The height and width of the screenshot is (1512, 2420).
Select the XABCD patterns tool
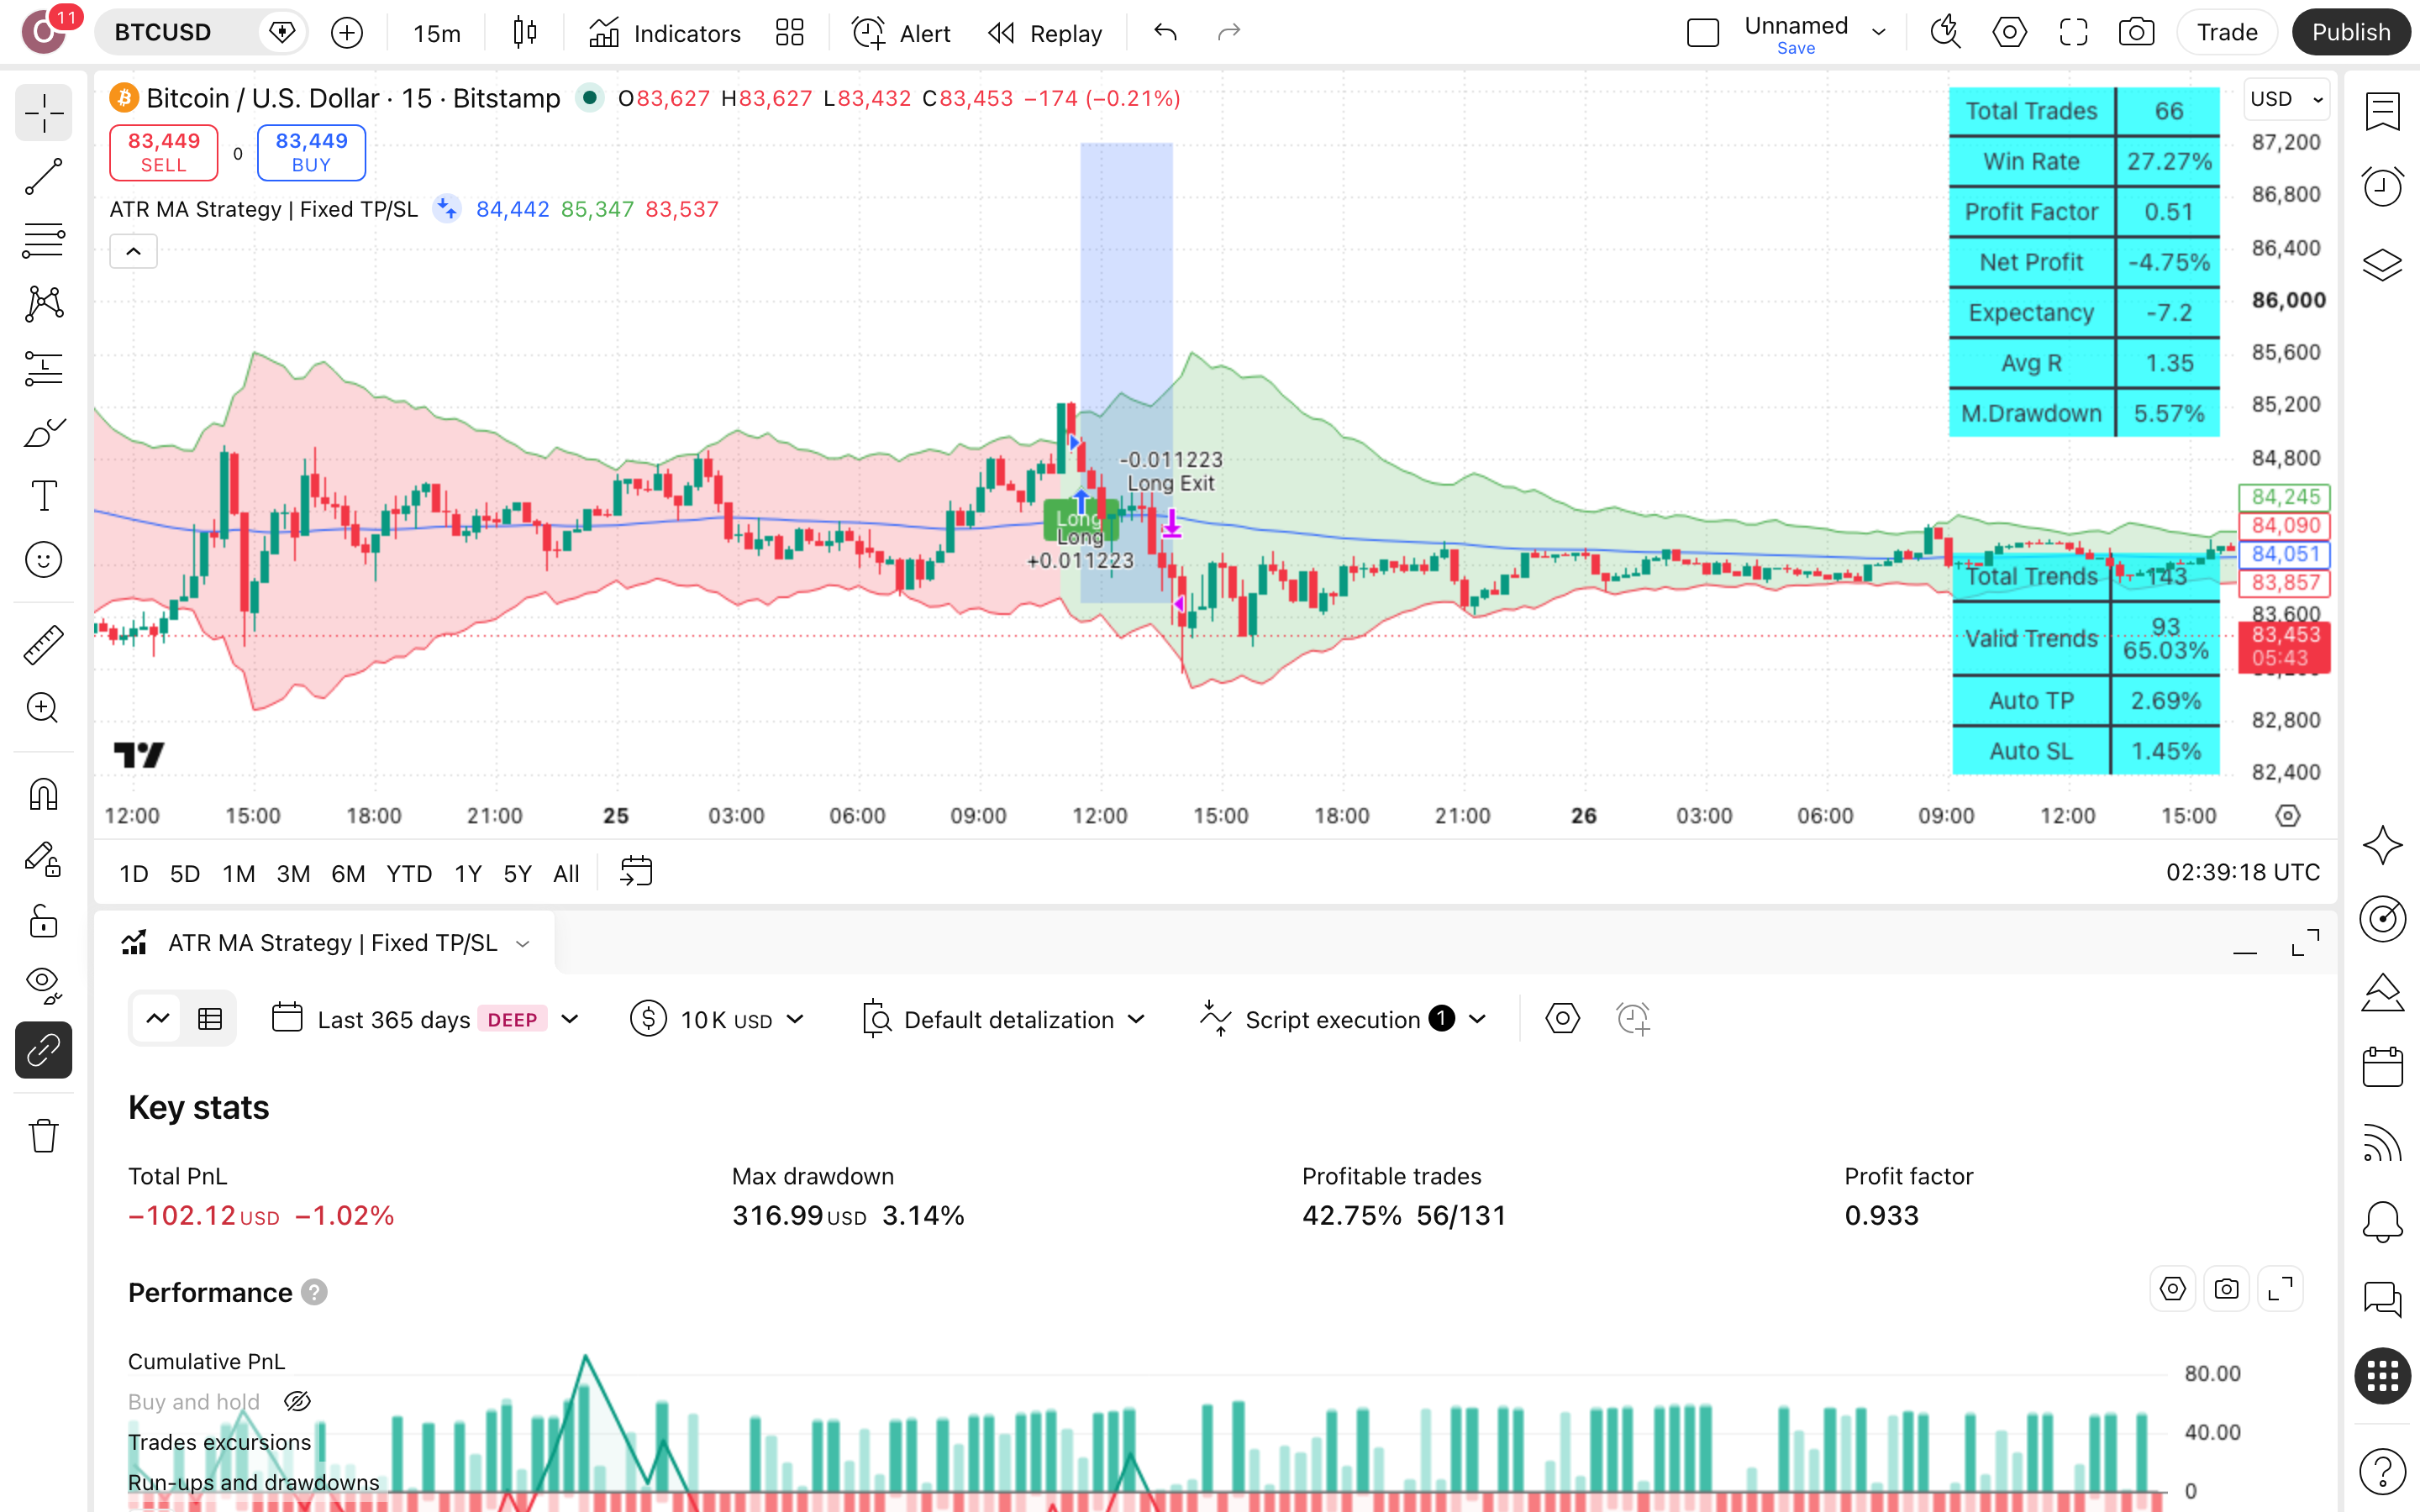coord(43,304)
